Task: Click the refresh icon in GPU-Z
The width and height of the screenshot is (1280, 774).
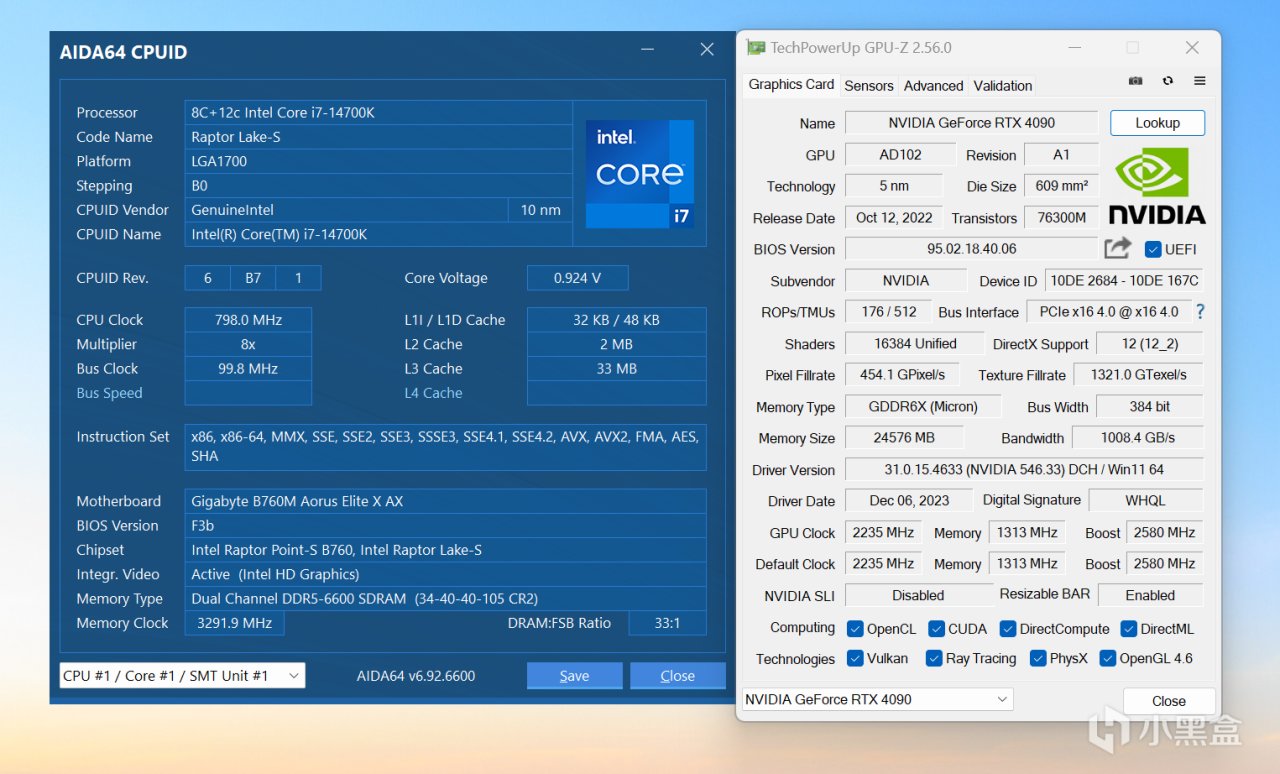Action: [x=1167, y=81]
